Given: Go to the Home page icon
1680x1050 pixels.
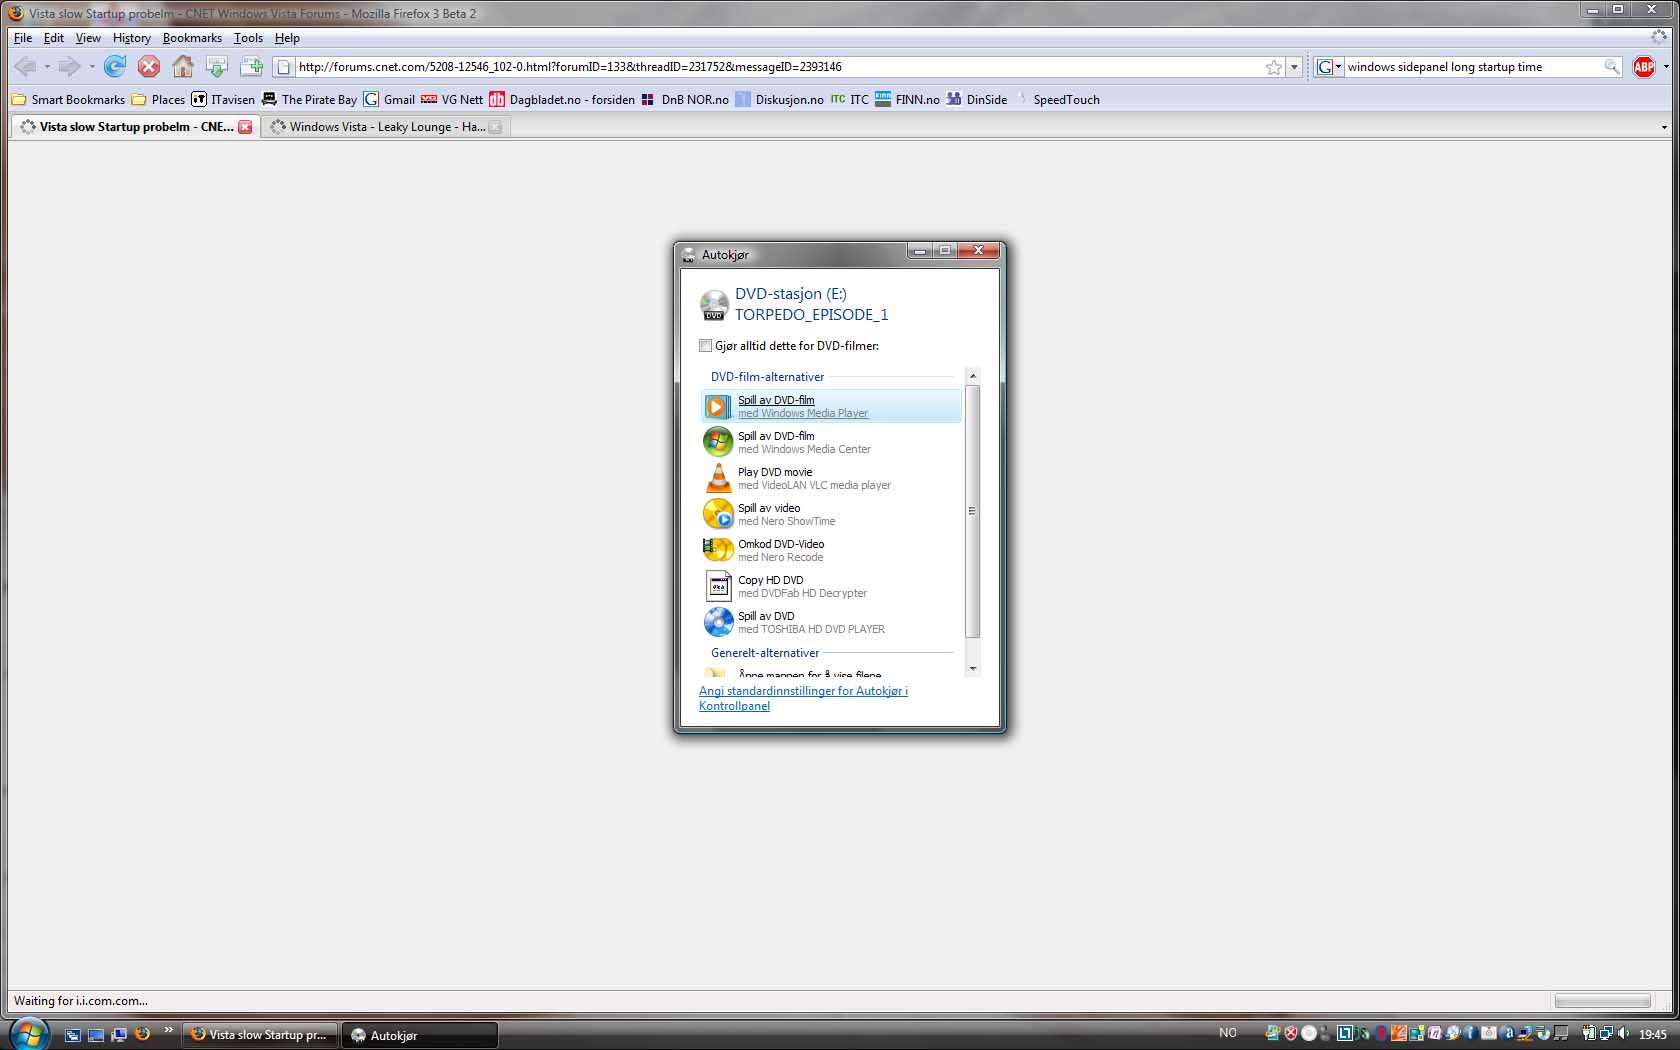Looking at the screenshot, I should click(183, 67).
